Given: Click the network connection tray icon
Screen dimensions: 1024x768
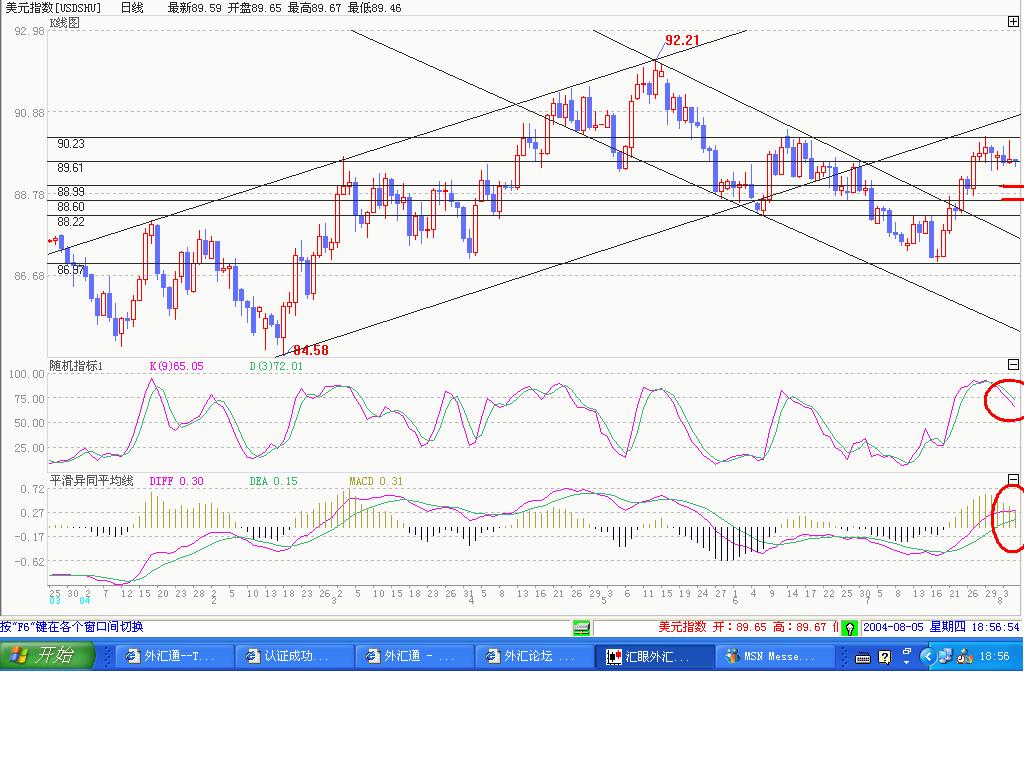Looking at the screenshot, I should click(944, 656).
